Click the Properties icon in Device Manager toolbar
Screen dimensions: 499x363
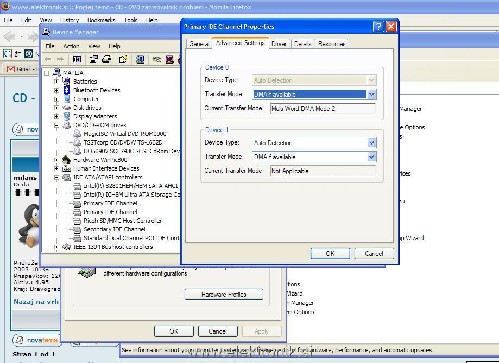[x=94, y=59]
